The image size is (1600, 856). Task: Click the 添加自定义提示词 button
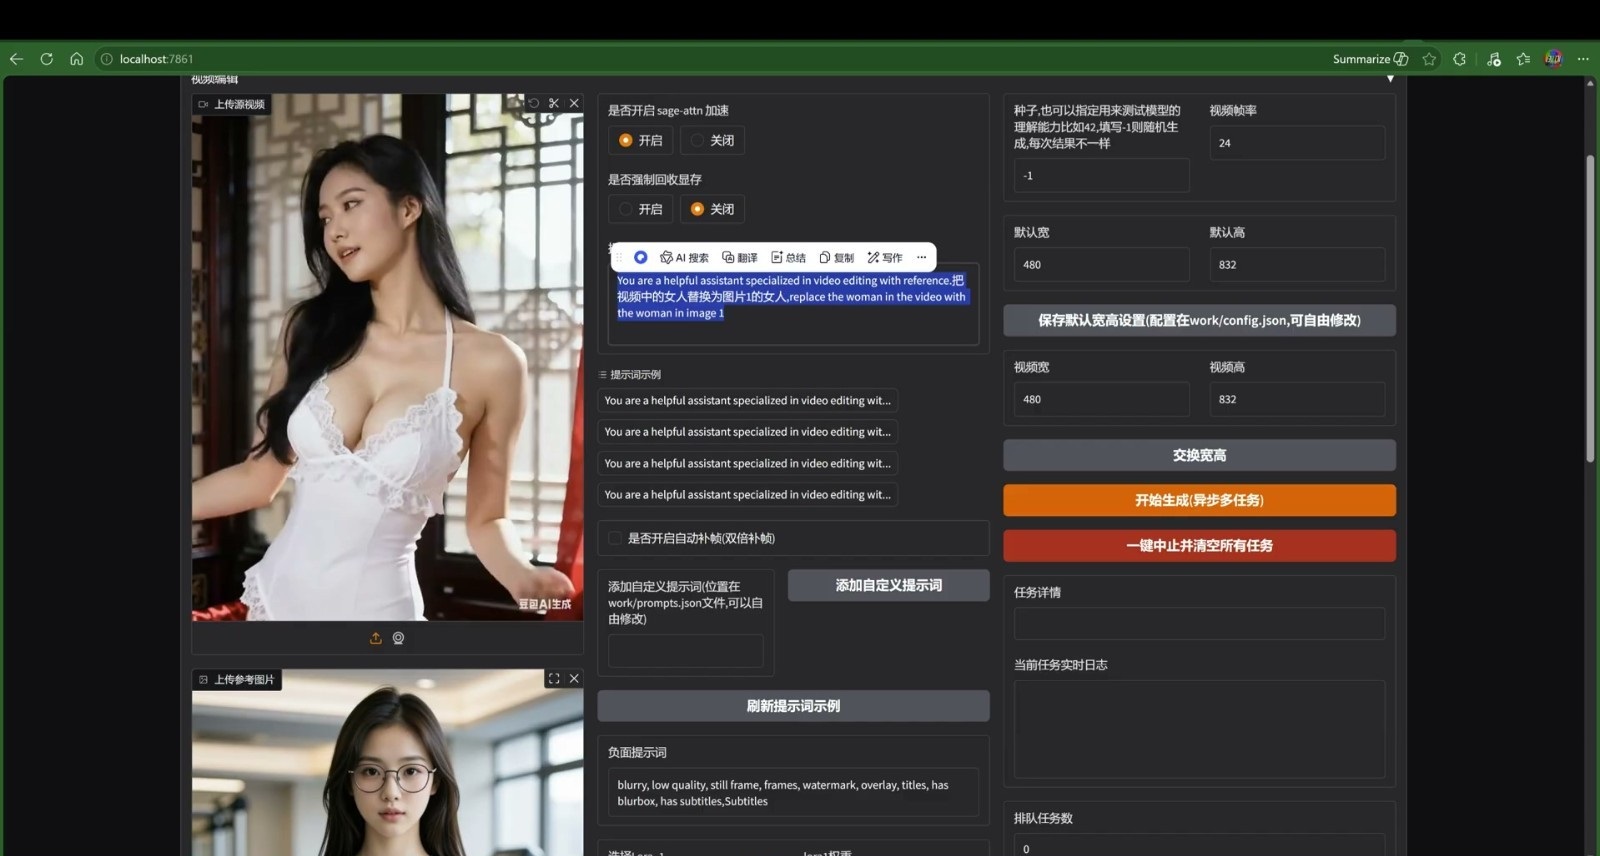[x=888, y=585]
